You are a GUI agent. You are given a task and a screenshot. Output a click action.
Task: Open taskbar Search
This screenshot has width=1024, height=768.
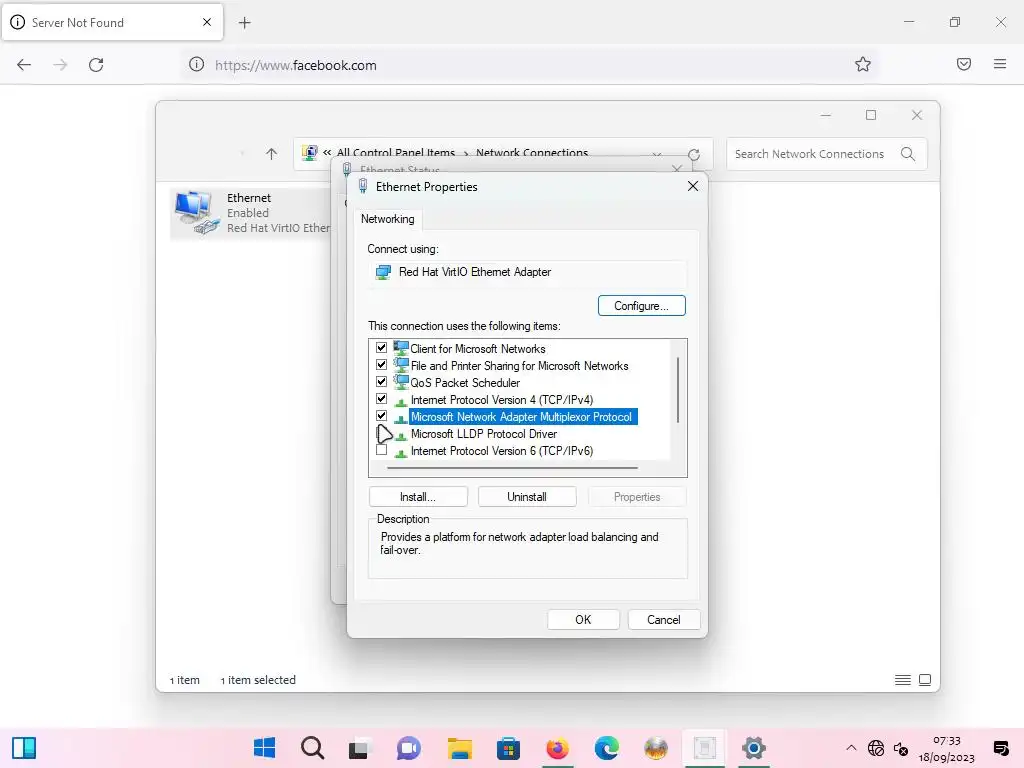(x=313, y=748)
